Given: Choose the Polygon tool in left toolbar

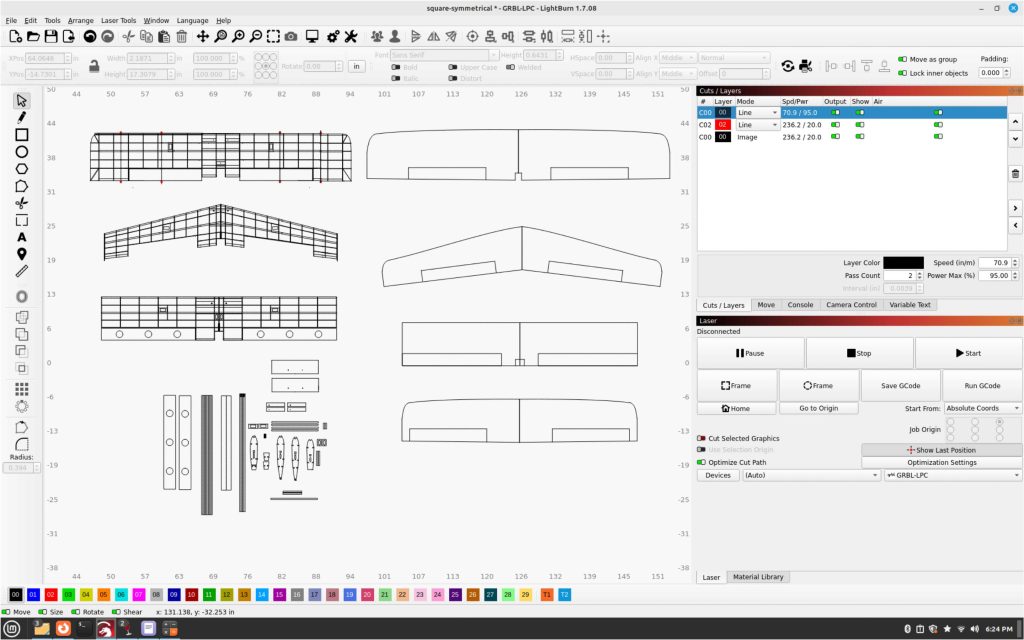Looking at the screenshot, I should [22, 169].
